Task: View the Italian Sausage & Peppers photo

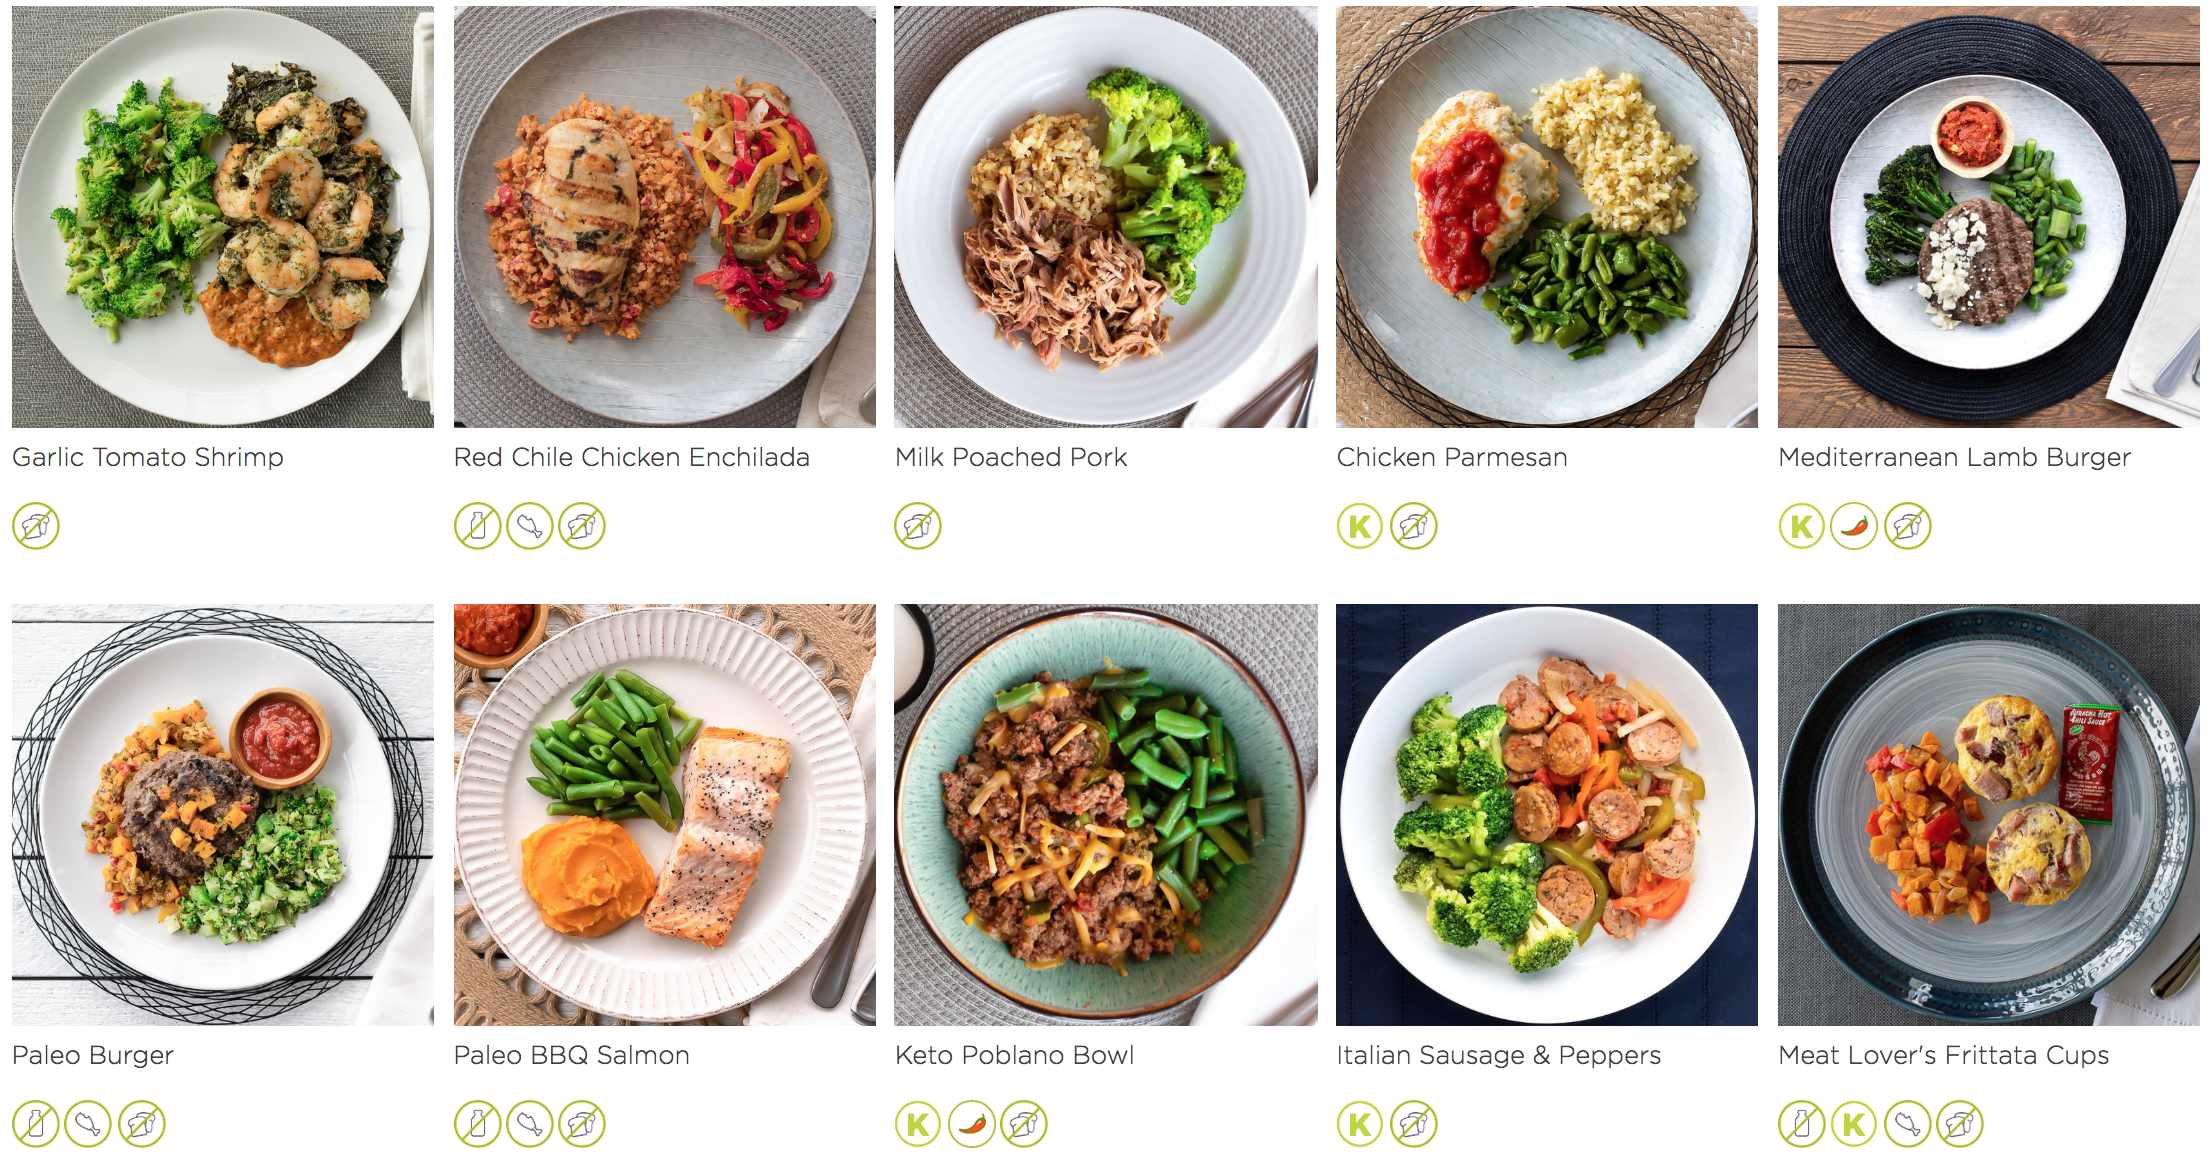Action: [1547, 814]
